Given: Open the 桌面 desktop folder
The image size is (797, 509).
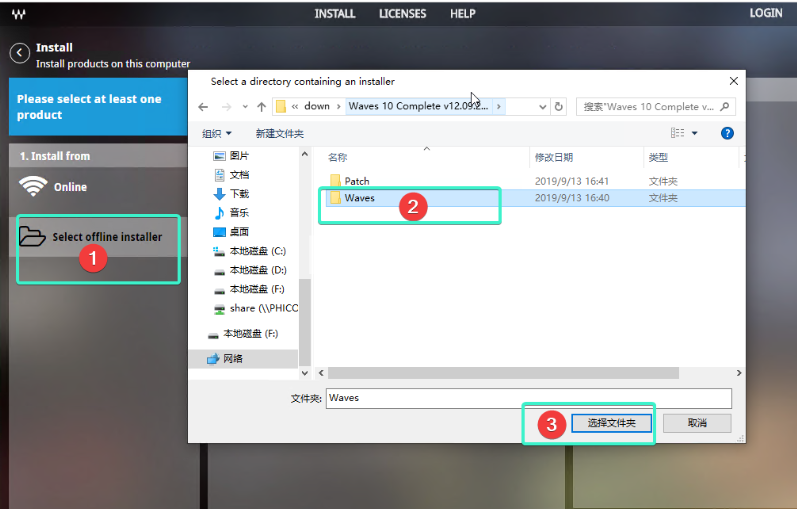Looking at the screenshot, I should coord(231,232).
